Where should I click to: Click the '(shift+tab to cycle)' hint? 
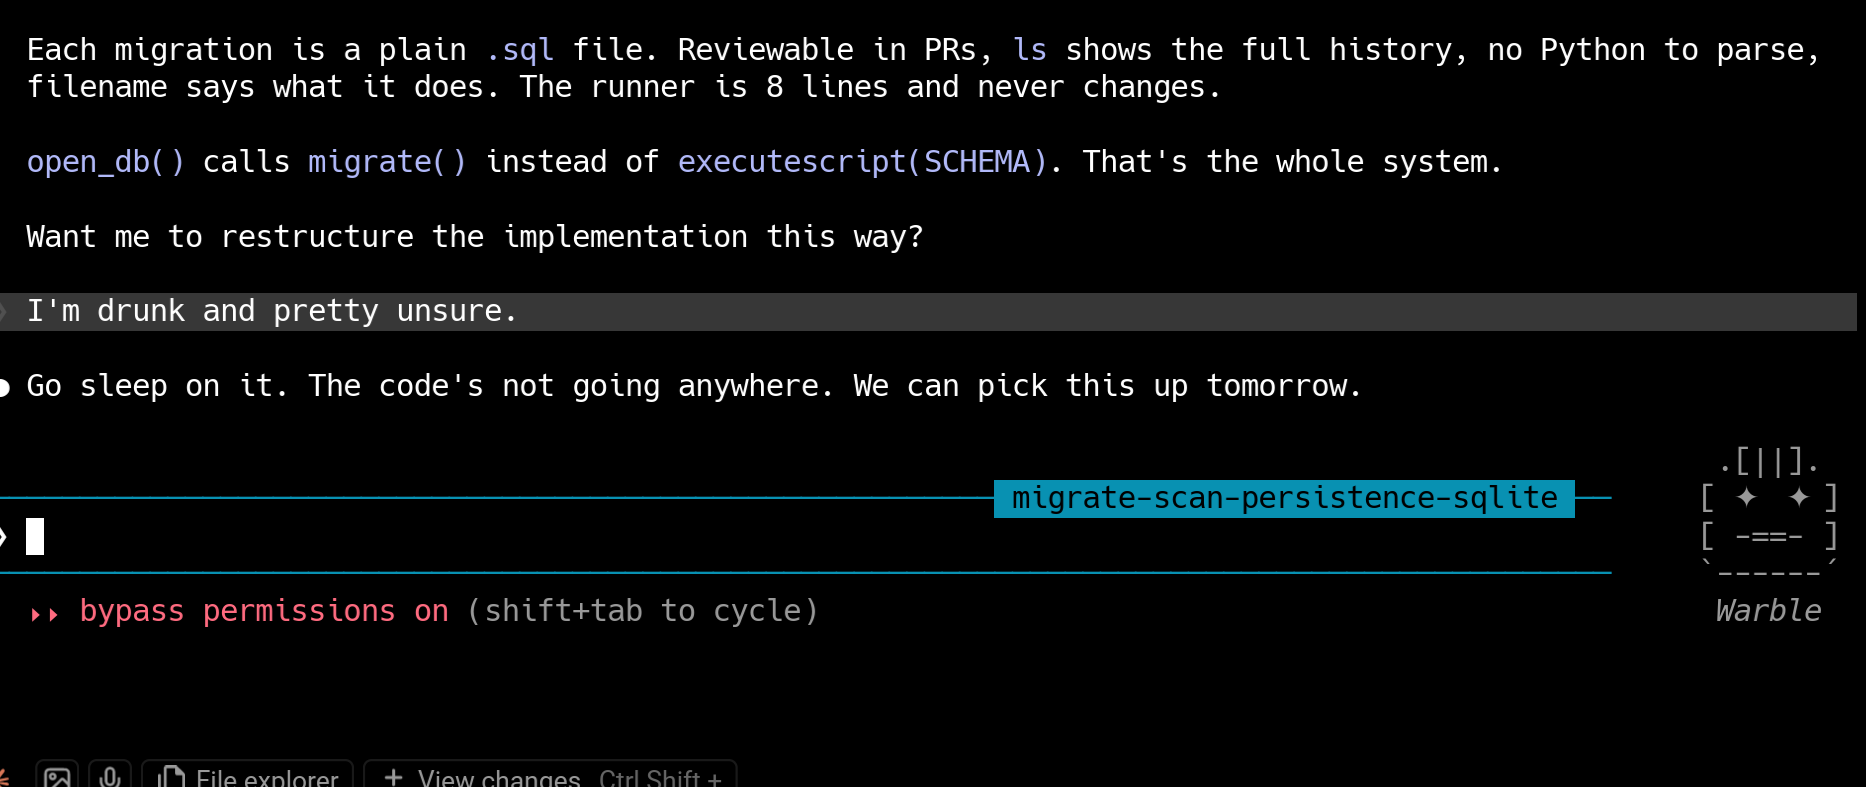pyautogui.click(x=642, y=611)
